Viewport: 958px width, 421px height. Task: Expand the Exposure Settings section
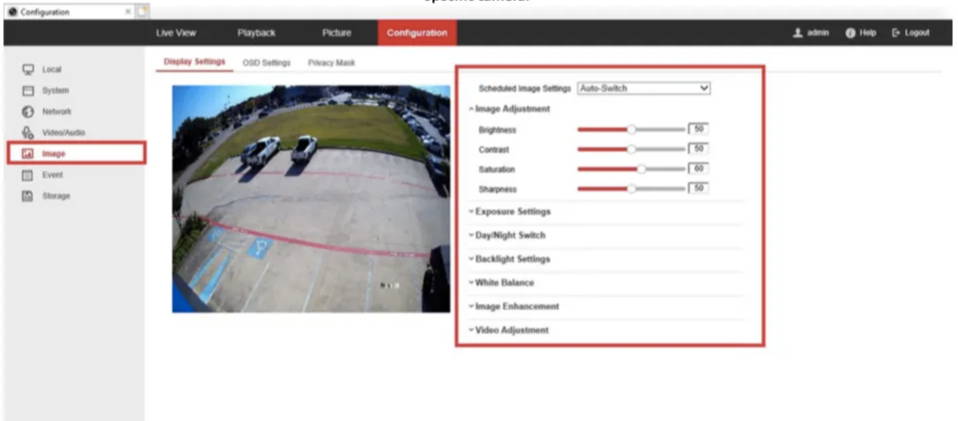[510, 211]
